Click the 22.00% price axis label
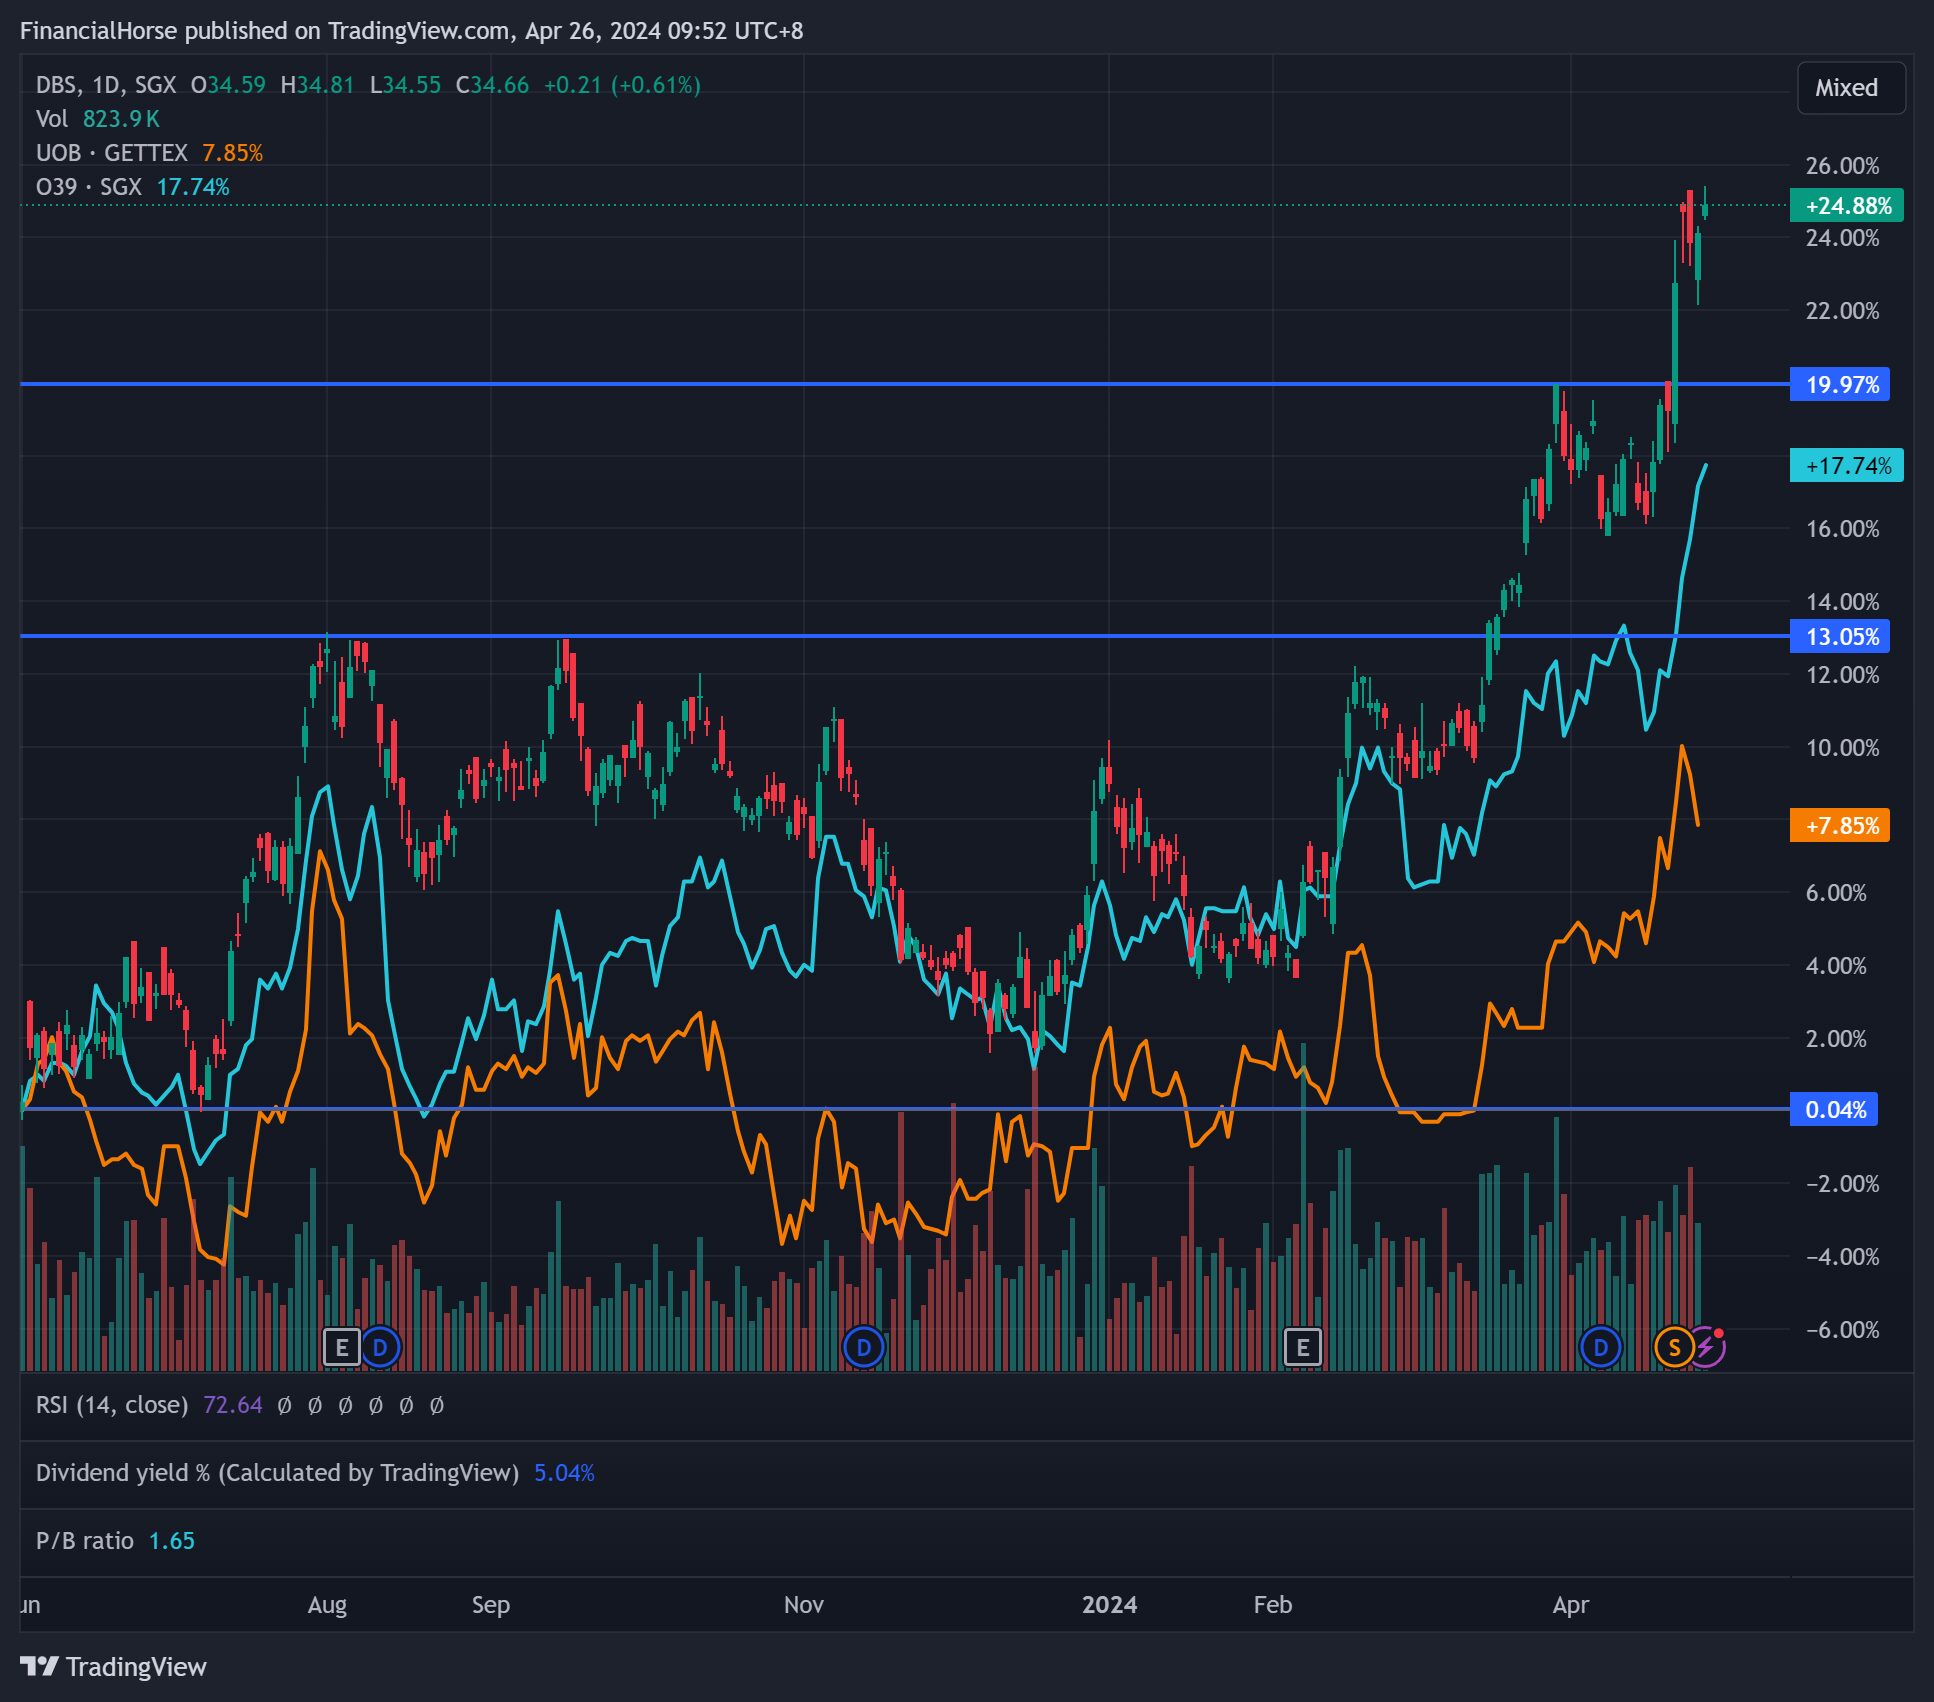The height and width of the screenshot is (1702, 1934). pos(1842,311)
